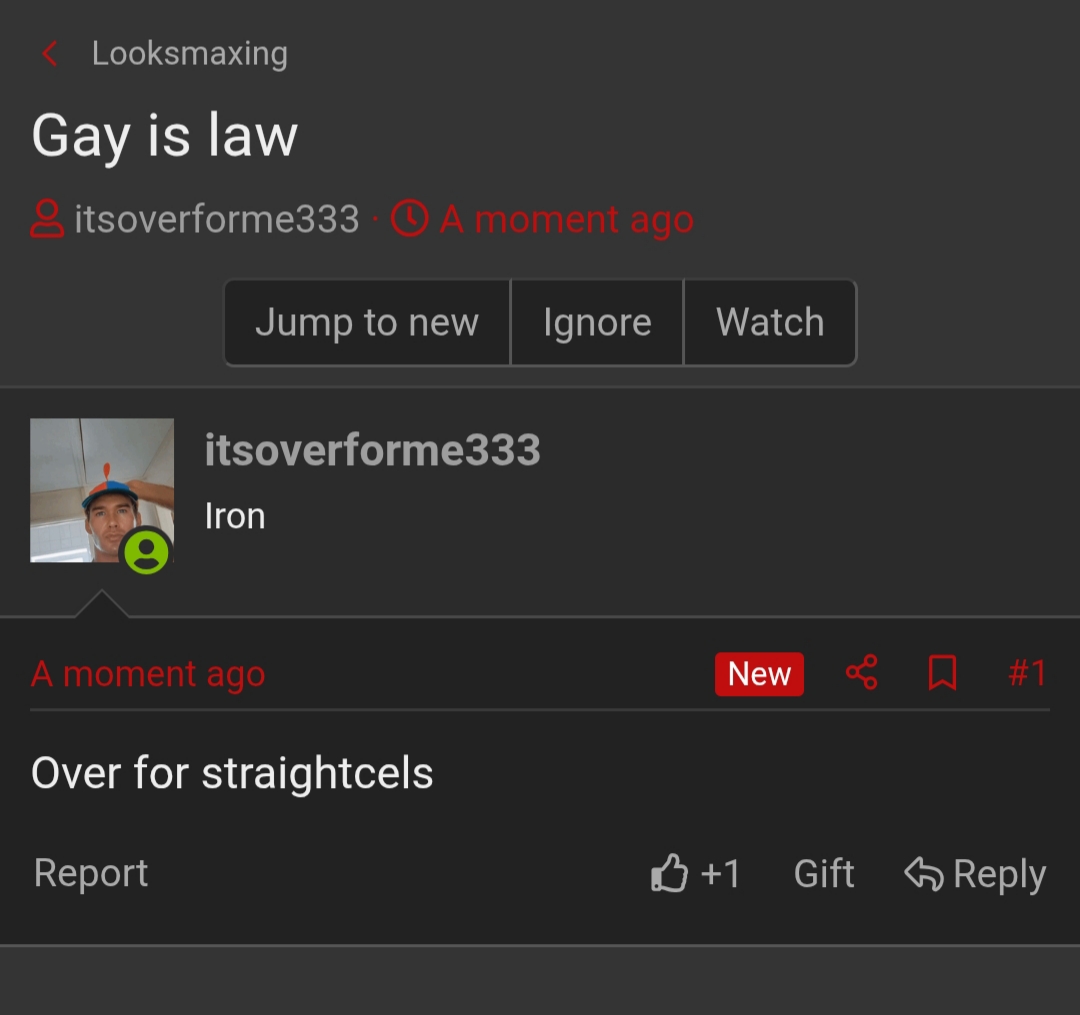Click the thumbs up like icon

[669, 873]
